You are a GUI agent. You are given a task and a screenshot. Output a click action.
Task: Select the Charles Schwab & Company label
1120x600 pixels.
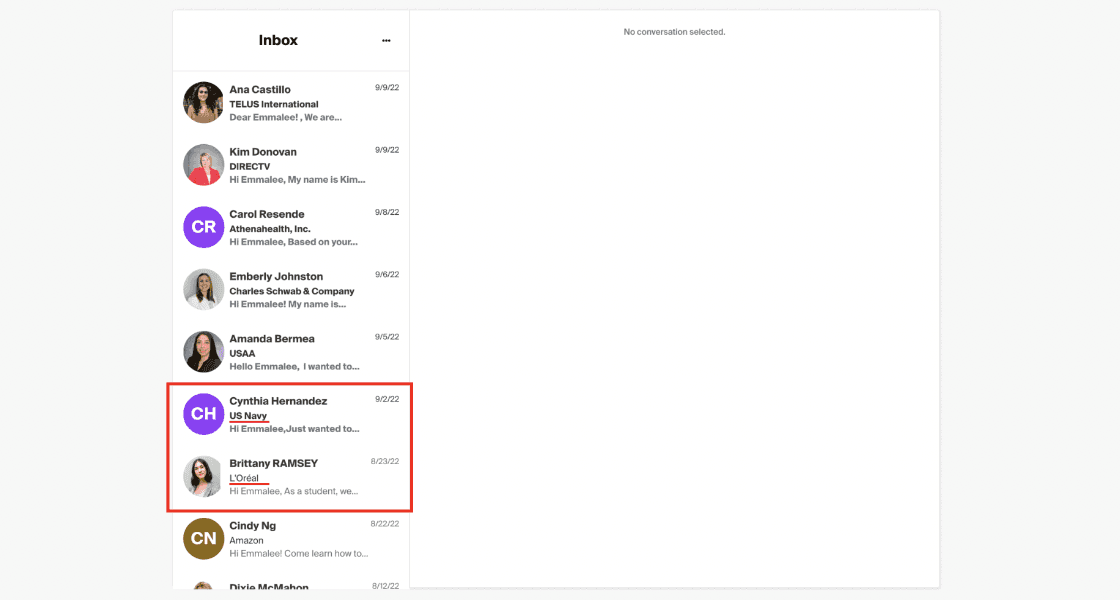(x=291, y=291)
